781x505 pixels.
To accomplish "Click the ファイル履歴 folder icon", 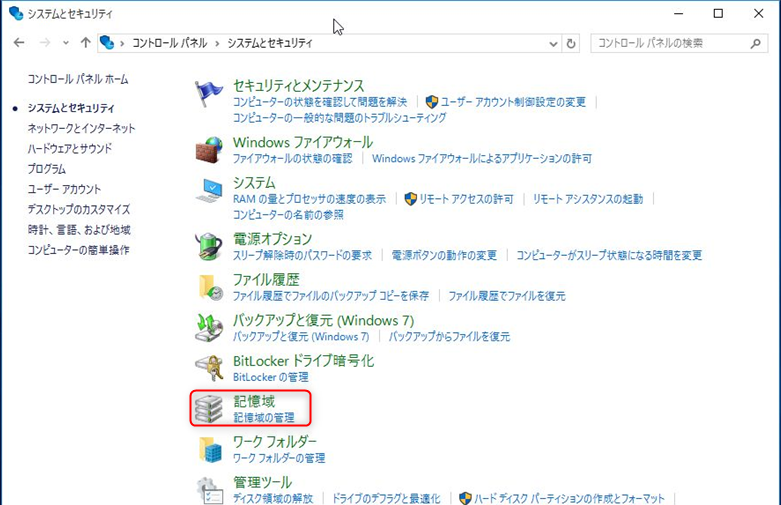I will (x=210, y=287).
